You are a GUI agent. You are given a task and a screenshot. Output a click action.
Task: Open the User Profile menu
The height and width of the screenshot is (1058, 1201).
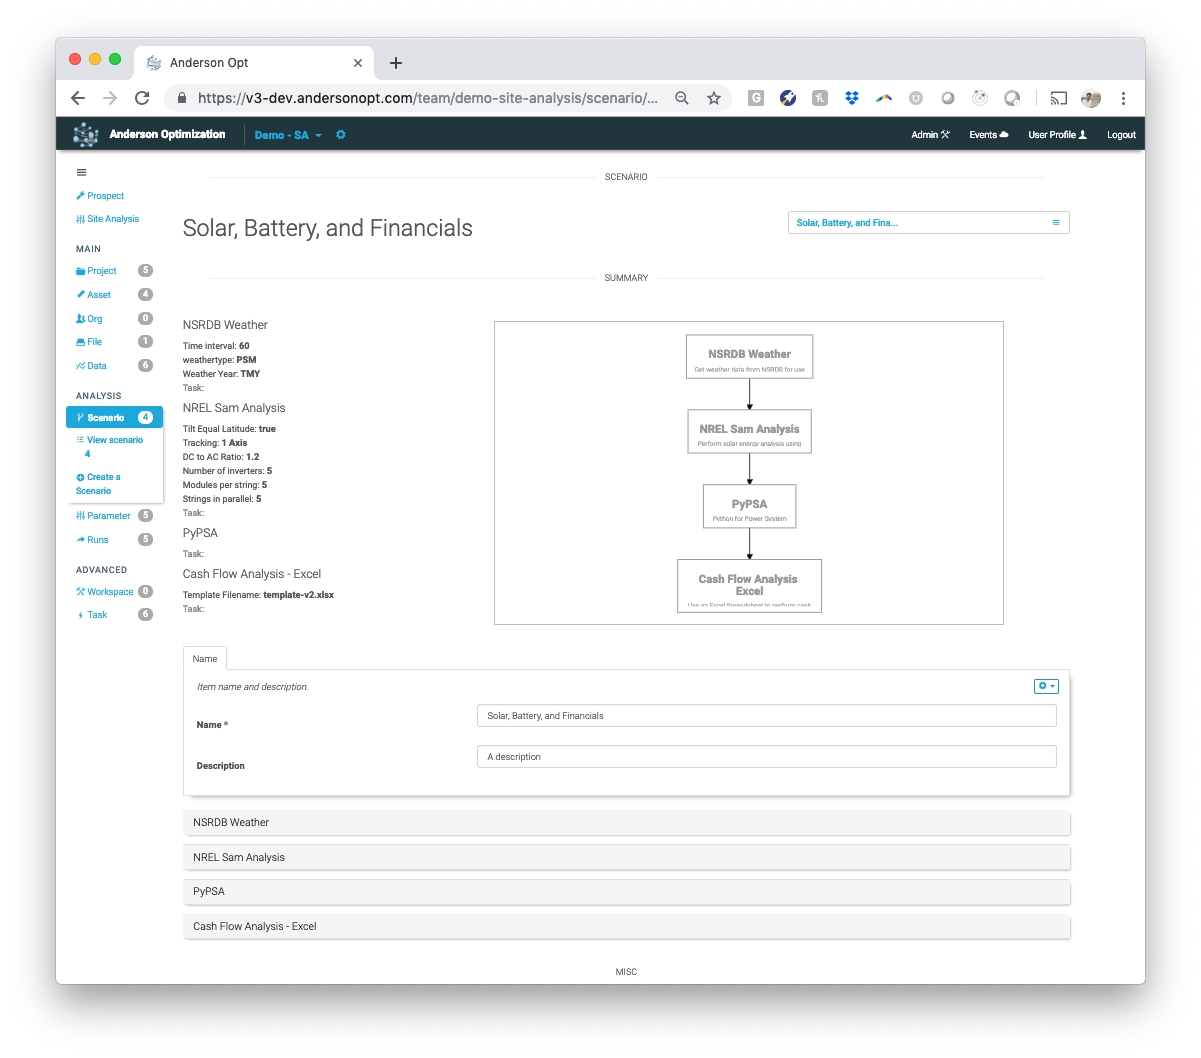1057,135
